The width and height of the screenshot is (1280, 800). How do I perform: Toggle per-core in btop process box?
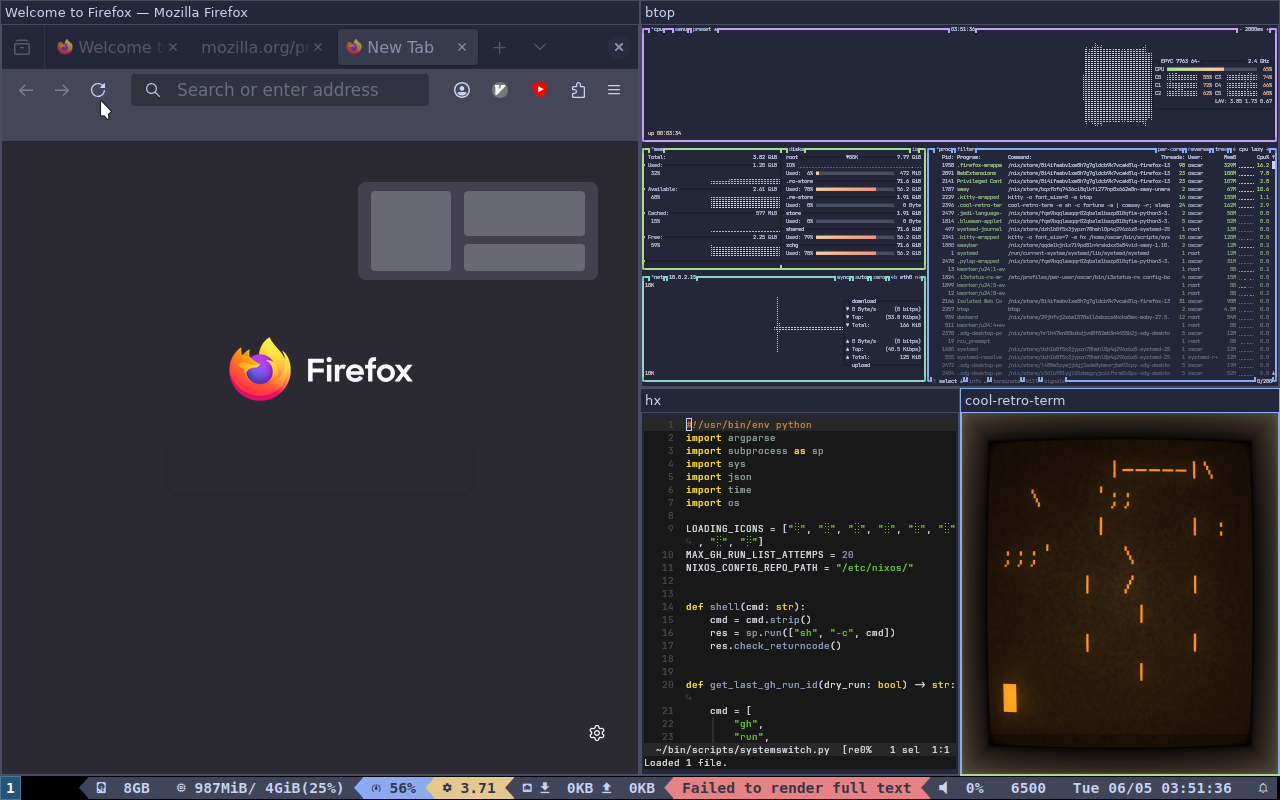pos(1171,149)
